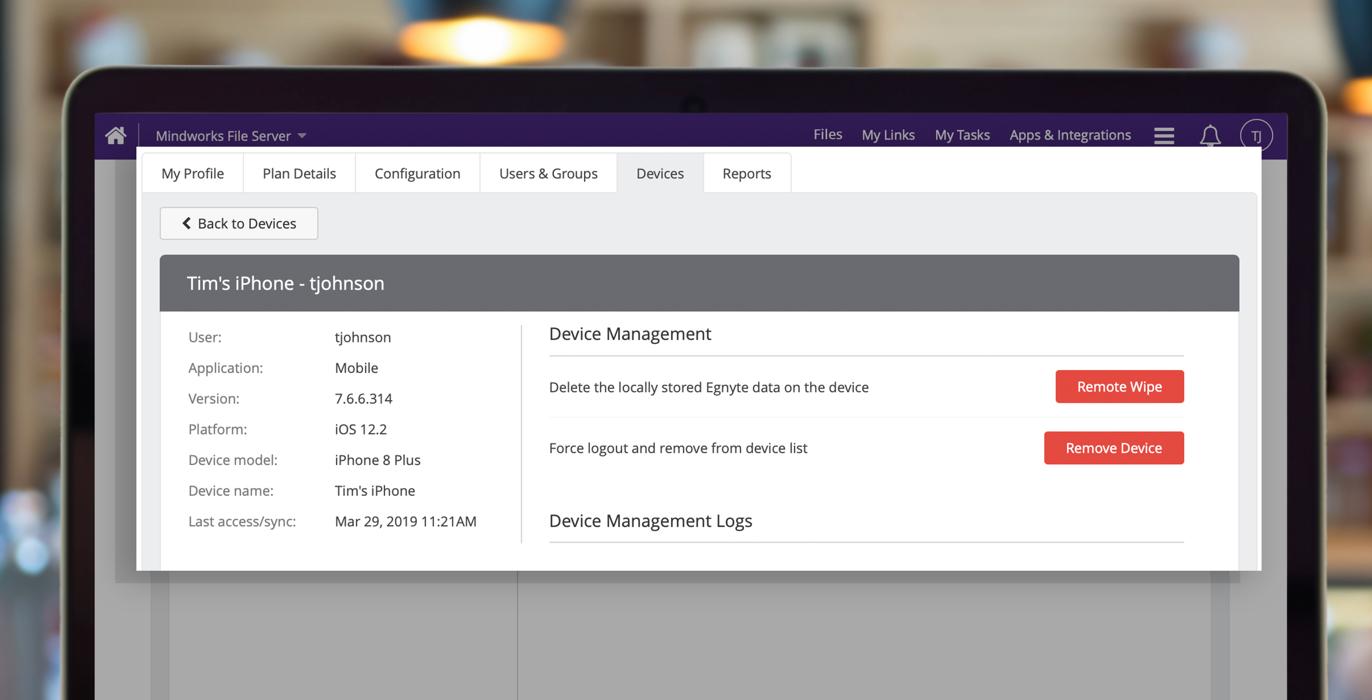
Task: Open My Links page
Action: pos(888,135)
